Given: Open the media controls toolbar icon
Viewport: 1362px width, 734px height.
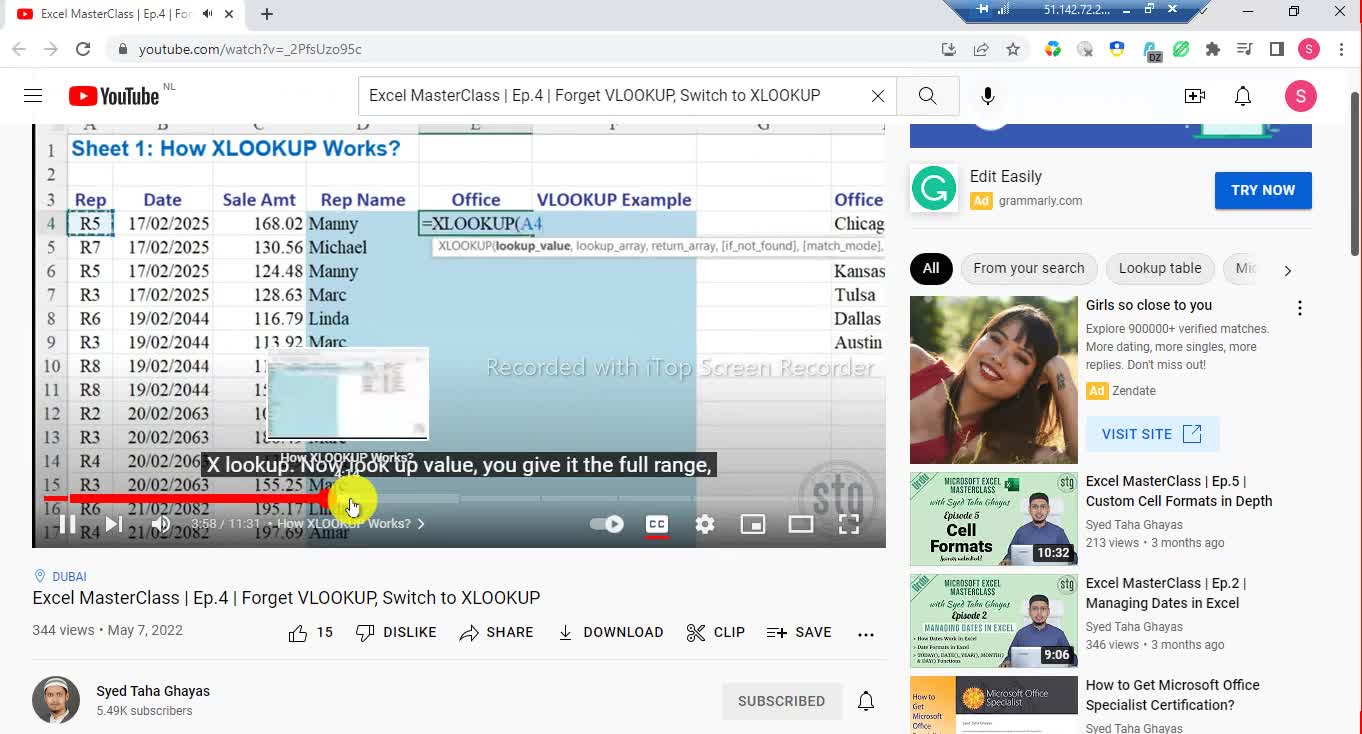Looking at the screenshot, I should (x=1245, y=49).
